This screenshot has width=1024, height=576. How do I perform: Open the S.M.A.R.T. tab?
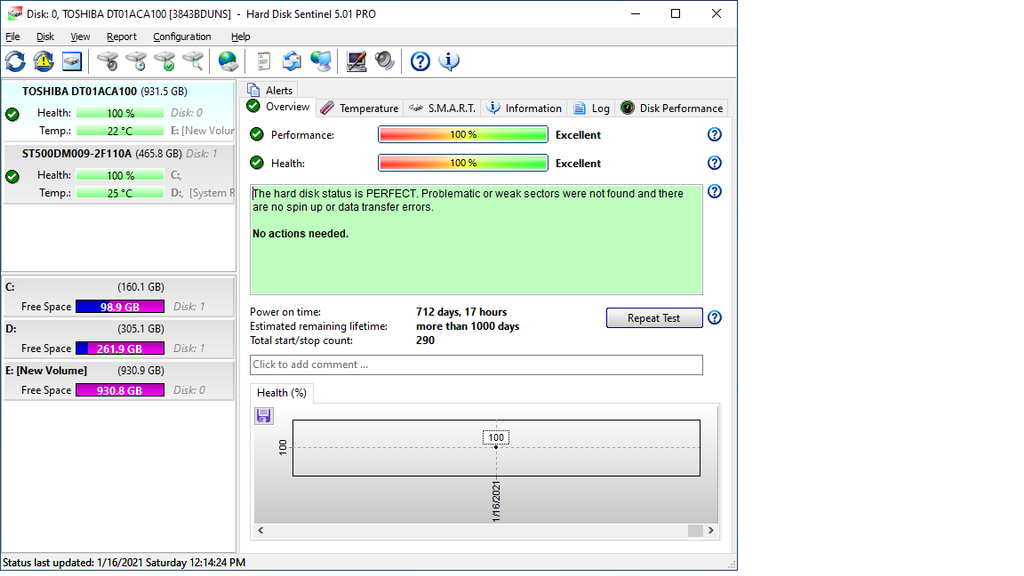pyautogui.click(x=443, y=108)
